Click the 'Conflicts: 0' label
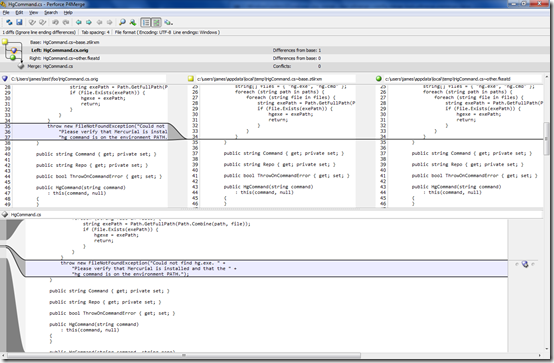 [x=297, y=66]
